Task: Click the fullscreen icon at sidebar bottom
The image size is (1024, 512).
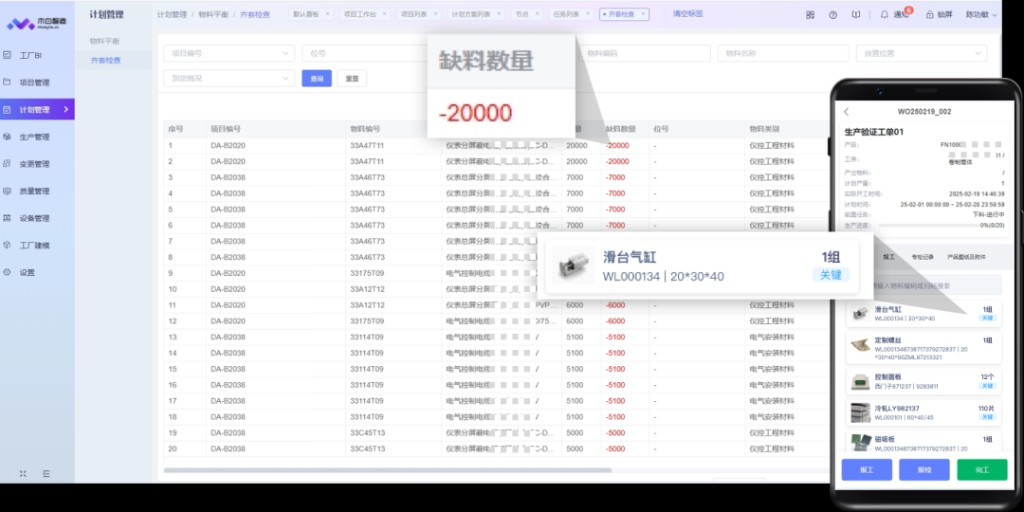Action: pos(23,473)
